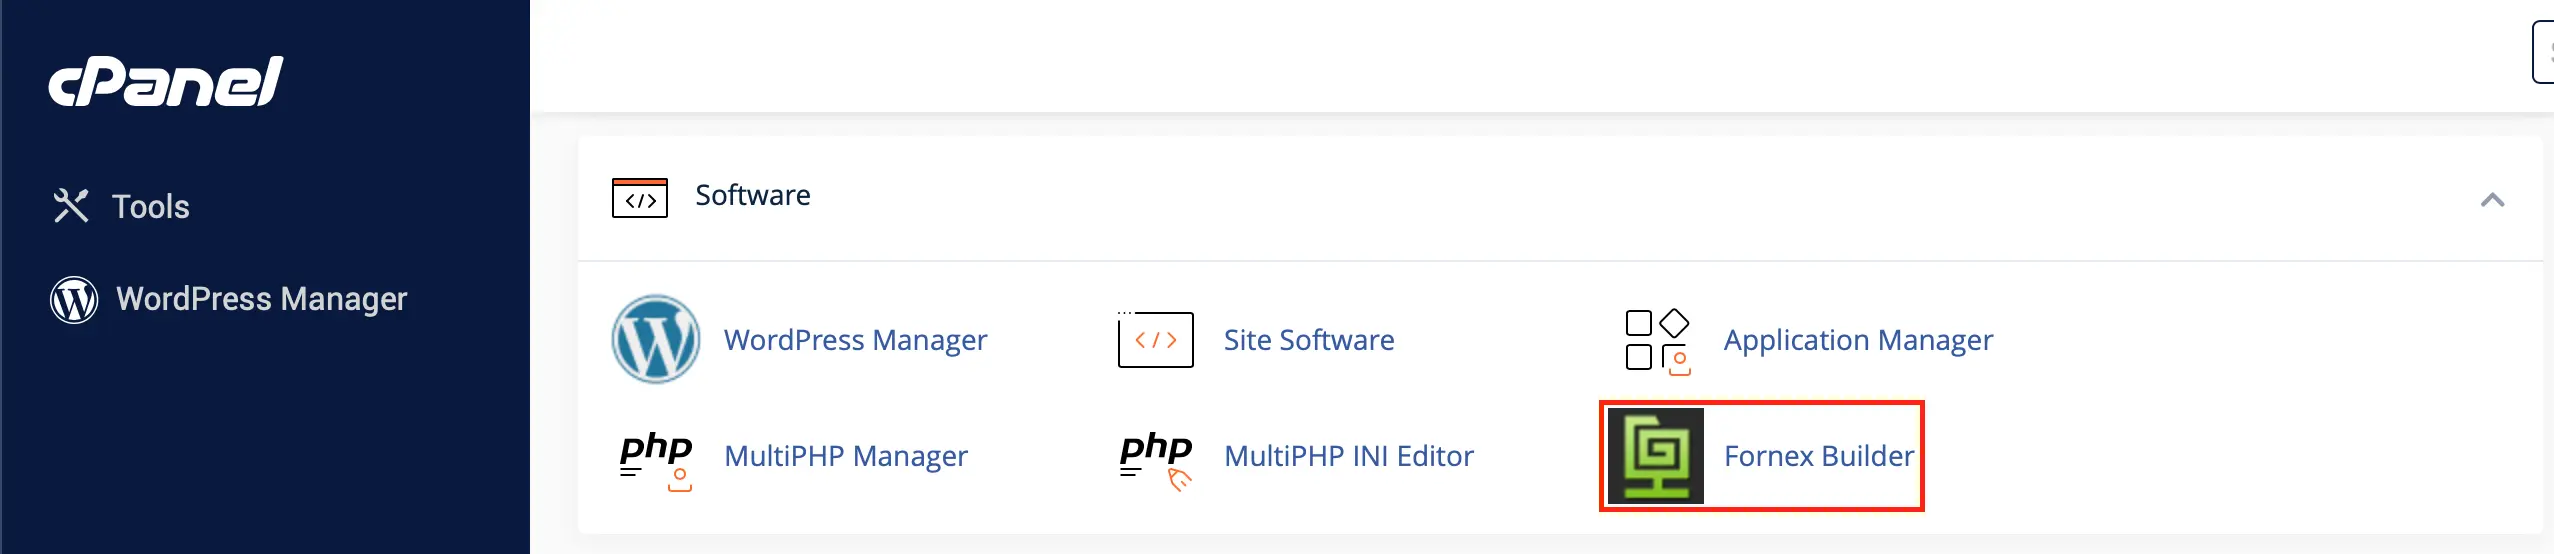Viewport: 2554px width, 554px height.
Task: Click the MultiPHP Manager php icon
Action: [x=656, y=457]
